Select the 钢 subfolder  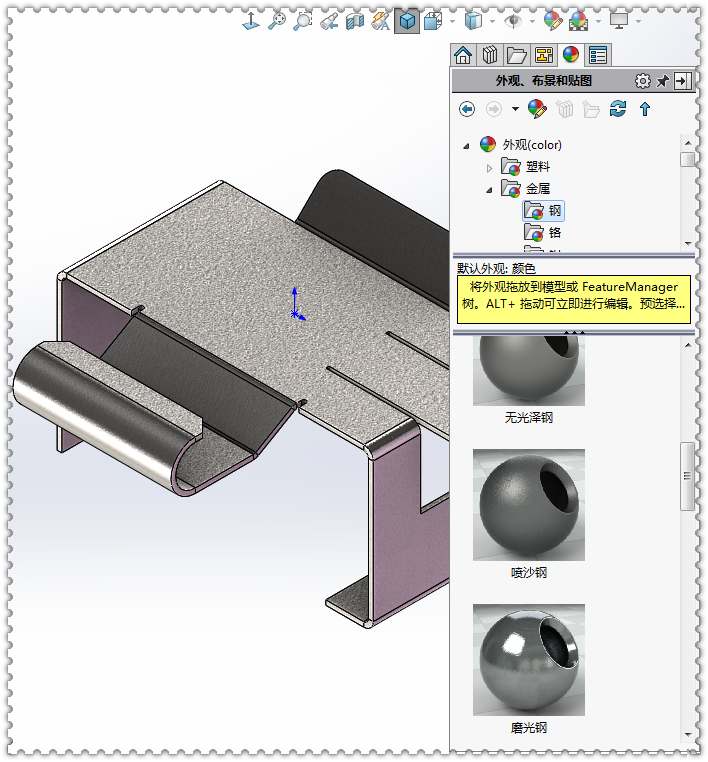(543, 211)
